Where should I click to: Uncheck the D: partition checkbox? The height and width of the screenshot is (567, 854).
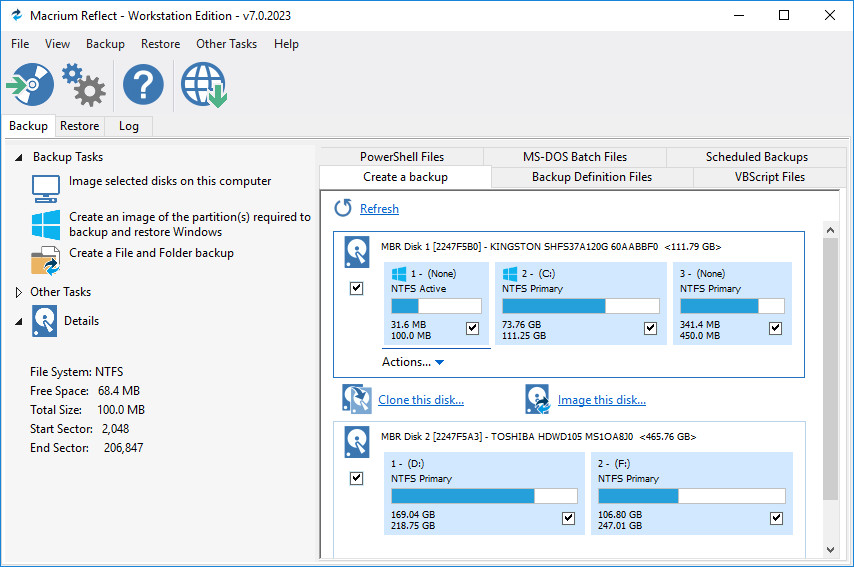pyautogui.click(x=568, y=518)
